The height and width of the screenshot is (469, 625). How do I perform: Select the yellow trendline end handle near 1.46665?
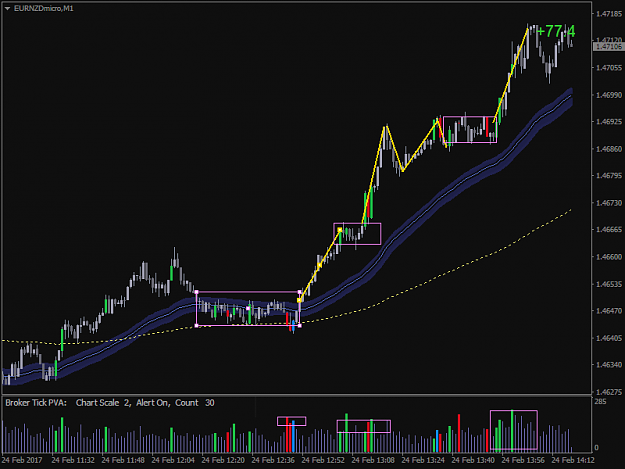pos(340,230)
